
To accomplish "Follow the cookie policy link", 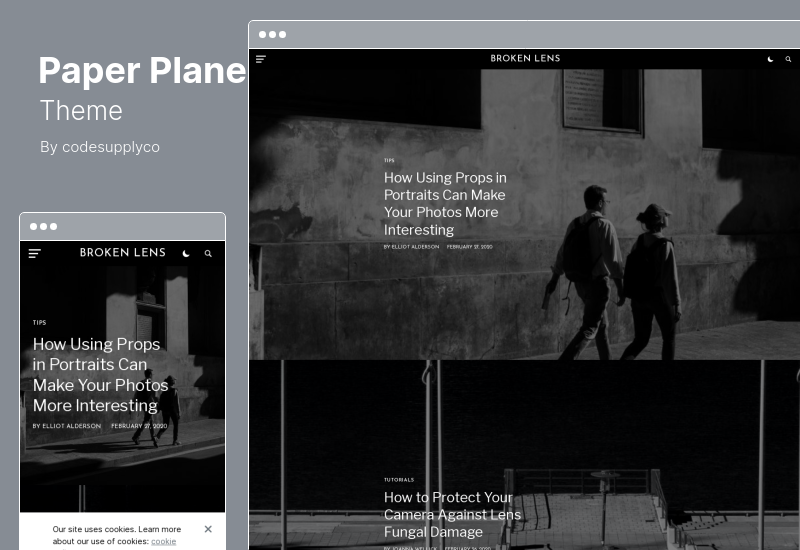I will [x=163, y=541].
